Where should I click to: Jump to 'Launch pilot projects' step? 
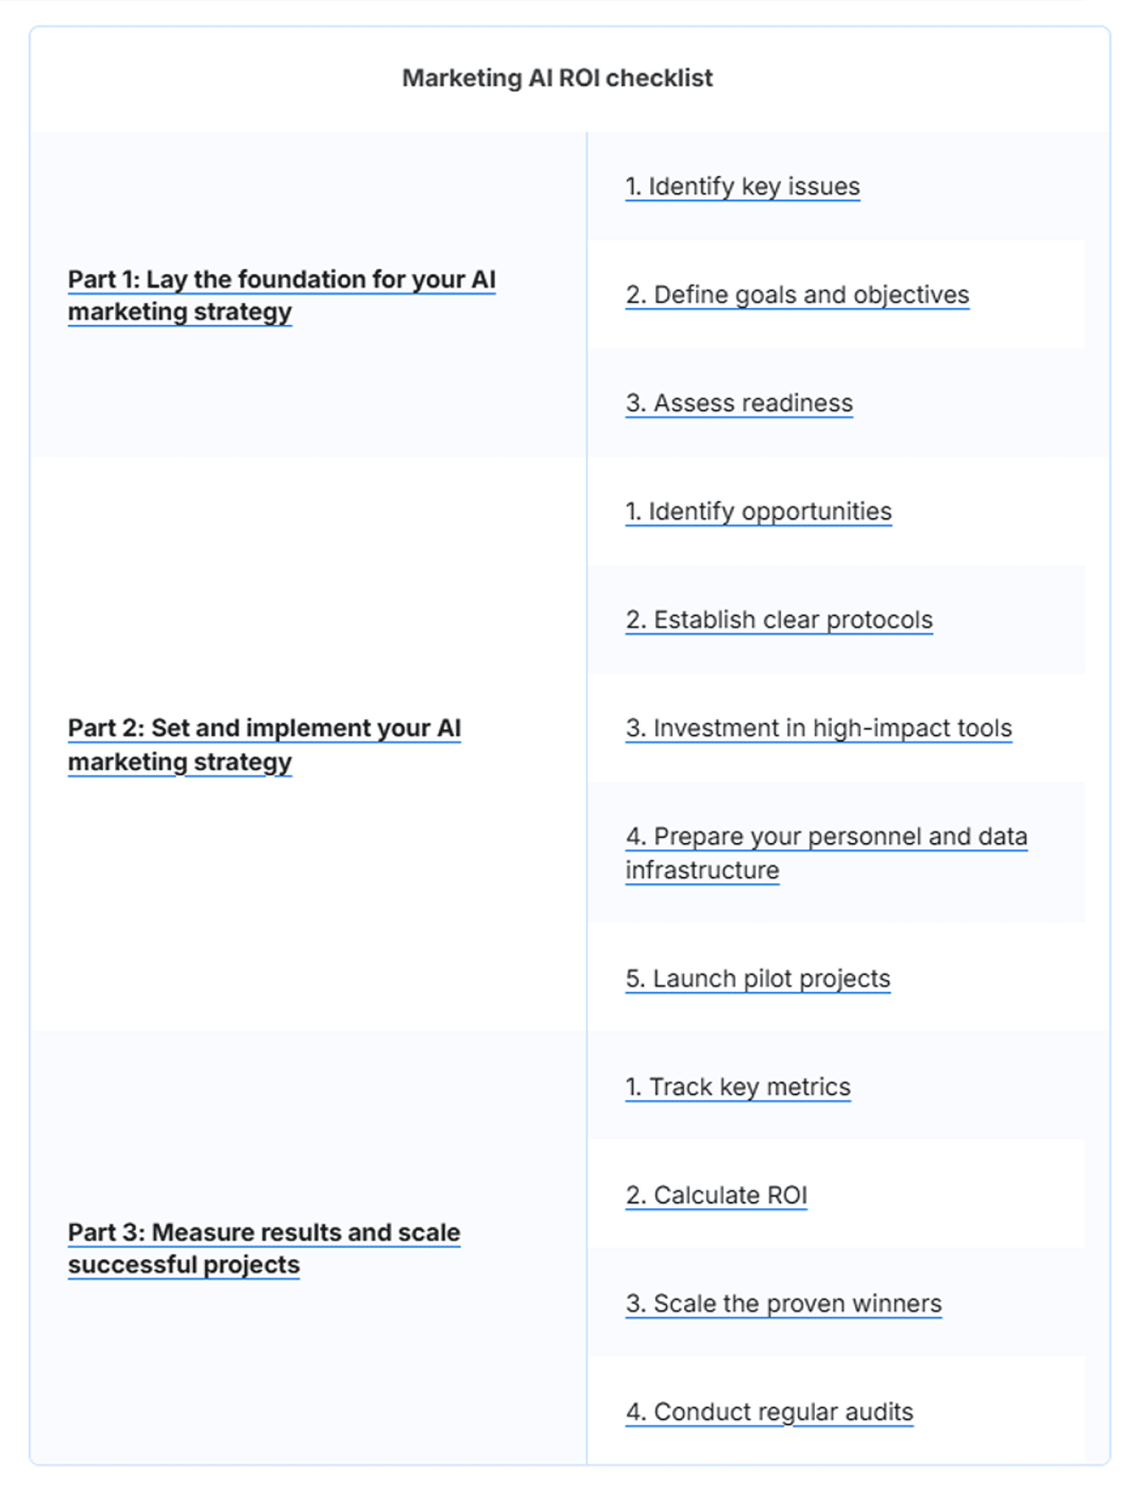(757, 979)
